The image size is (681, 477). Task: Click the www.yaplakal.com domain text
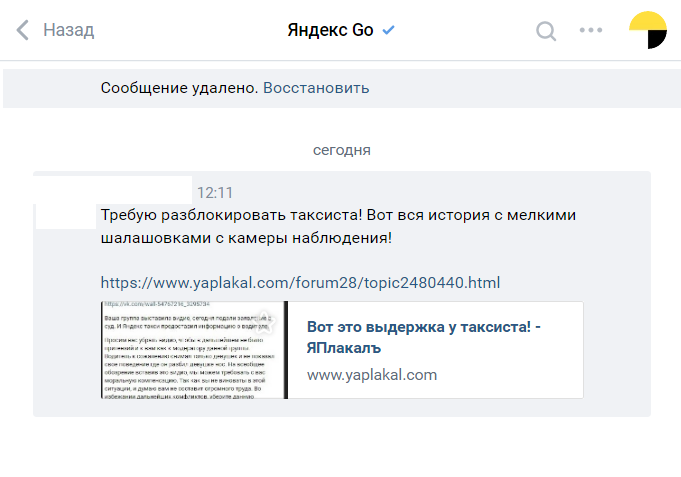tap(372, 374)
